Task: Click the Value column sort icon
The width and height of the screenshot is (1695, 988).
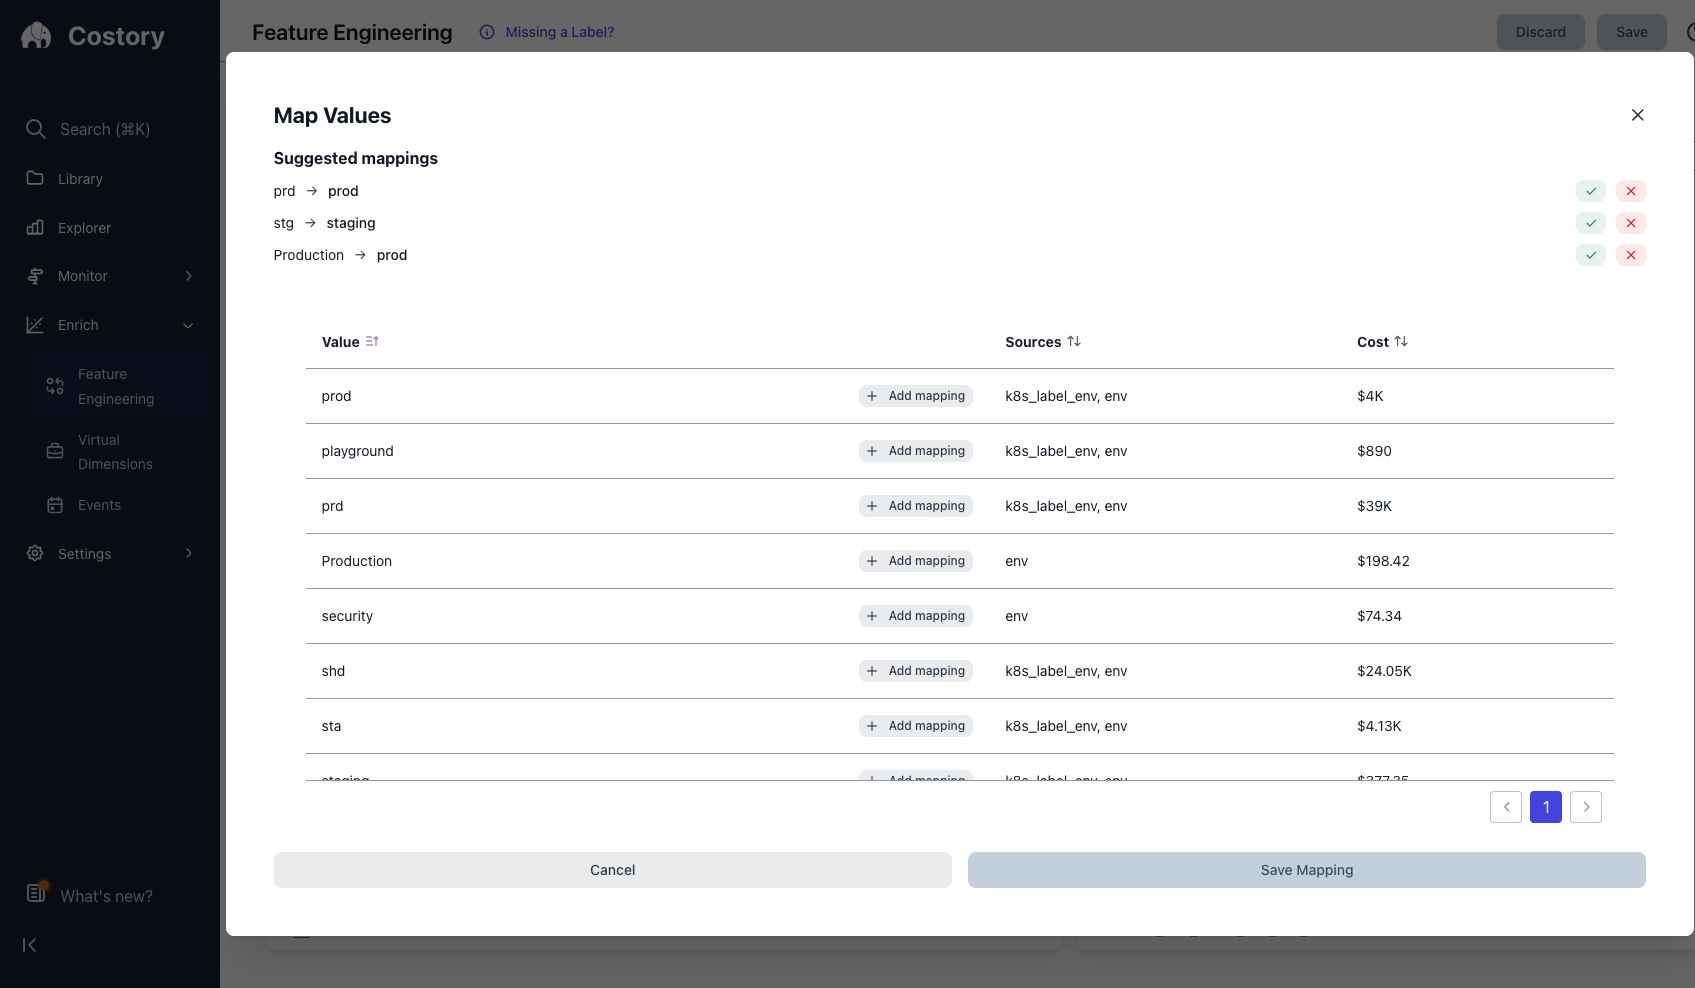Action: (372, 341)
